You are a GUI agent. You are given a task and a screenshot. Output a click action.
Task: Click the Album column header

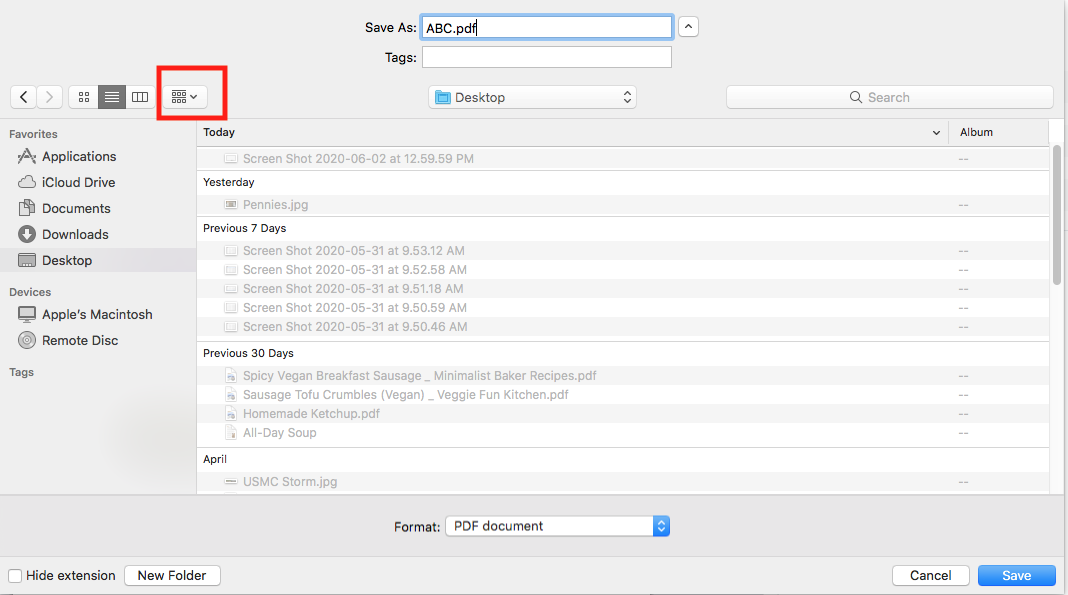click(x=976, y=132)
